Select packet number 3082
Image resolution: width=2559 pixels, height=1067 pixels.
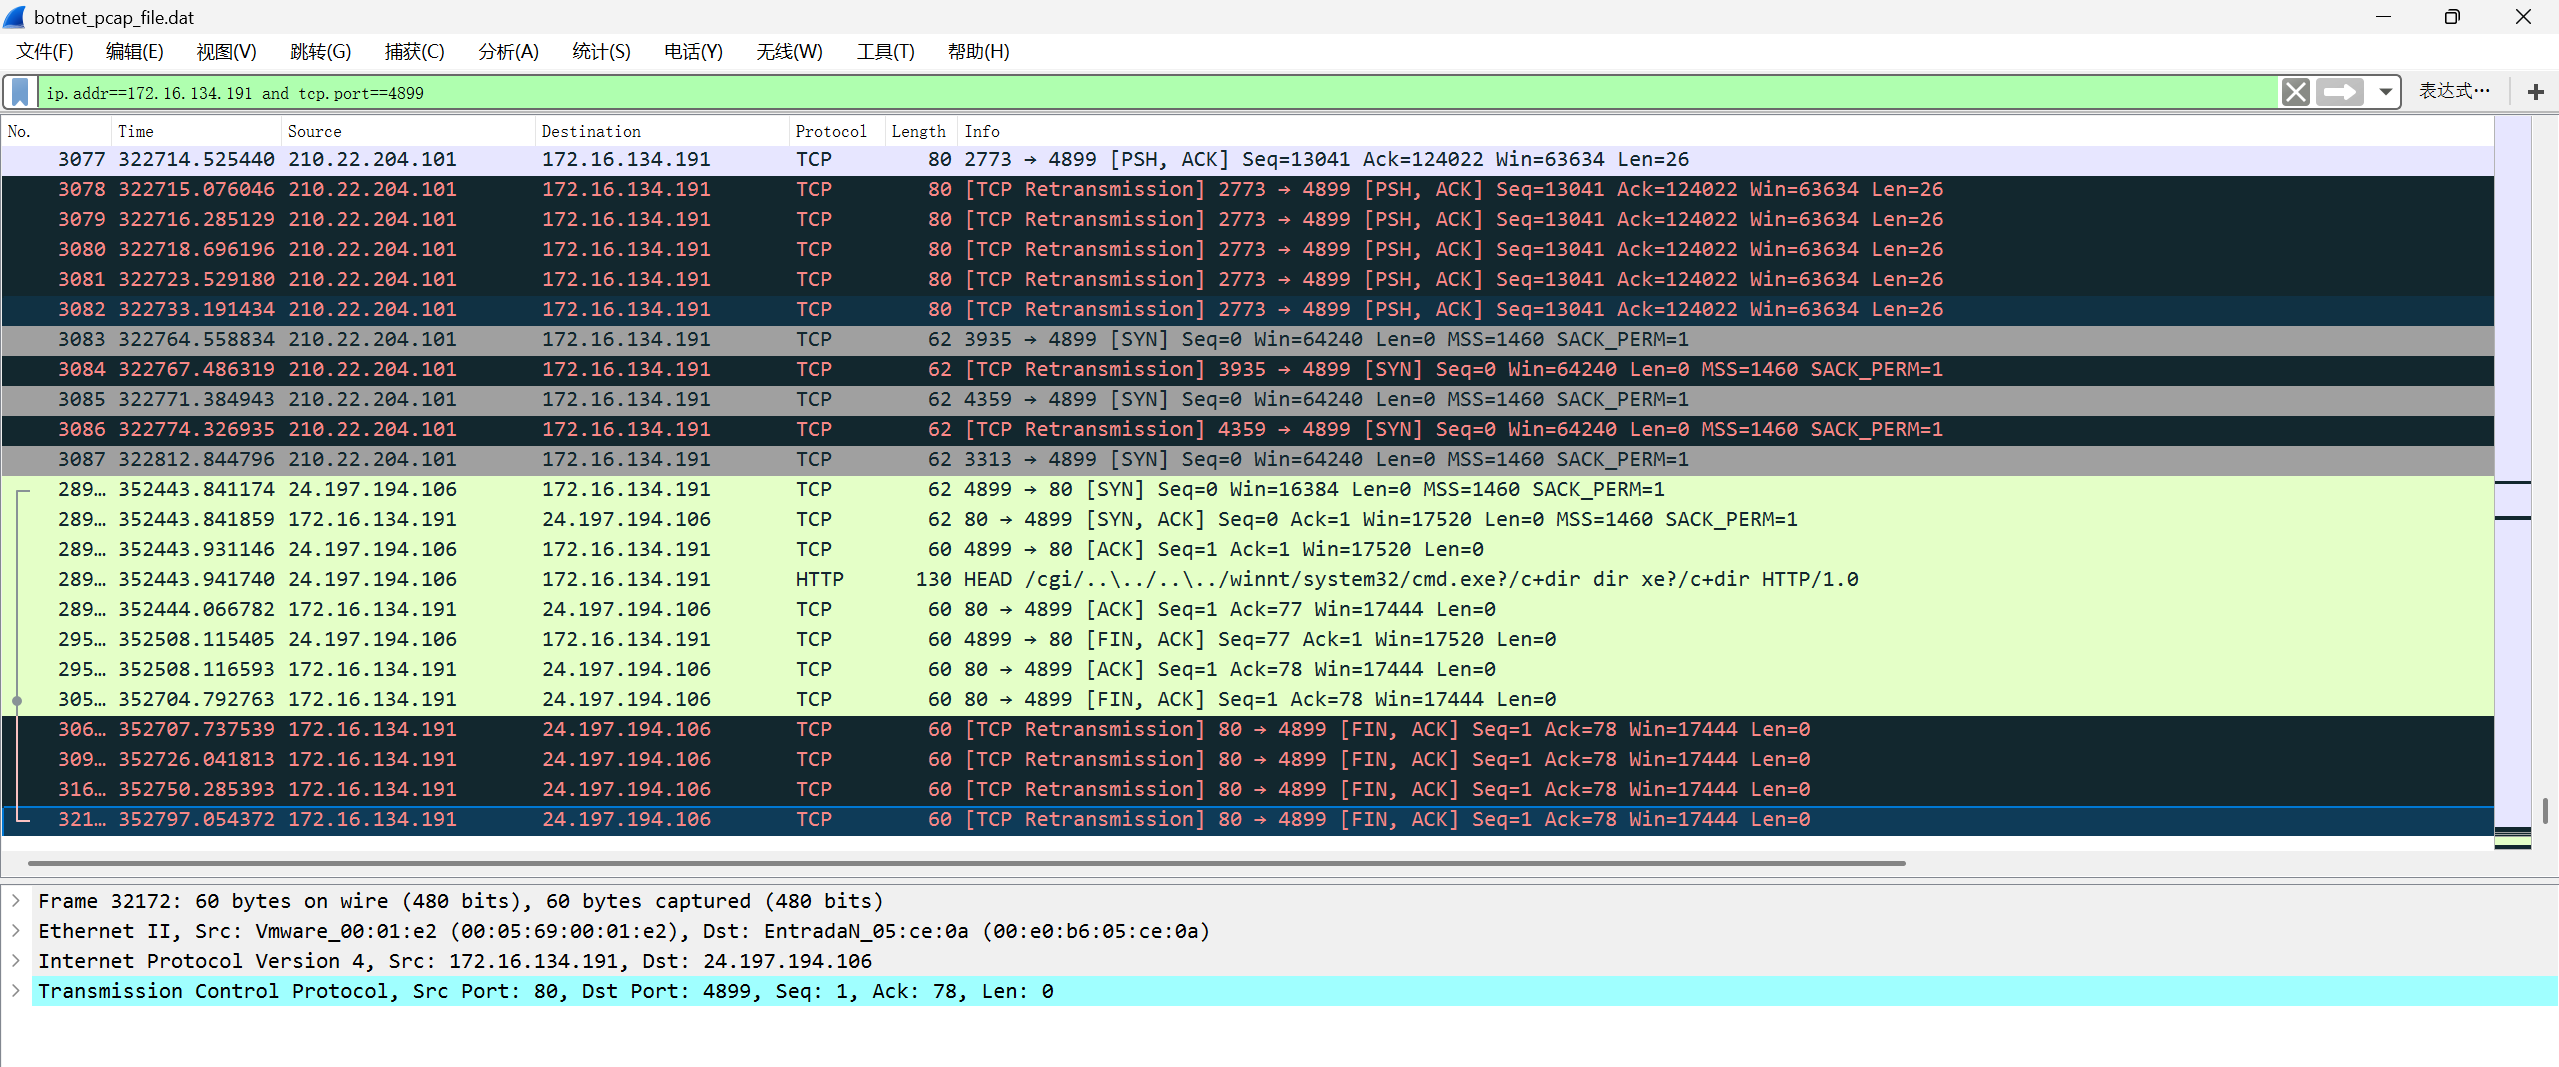click(1247, 310)
